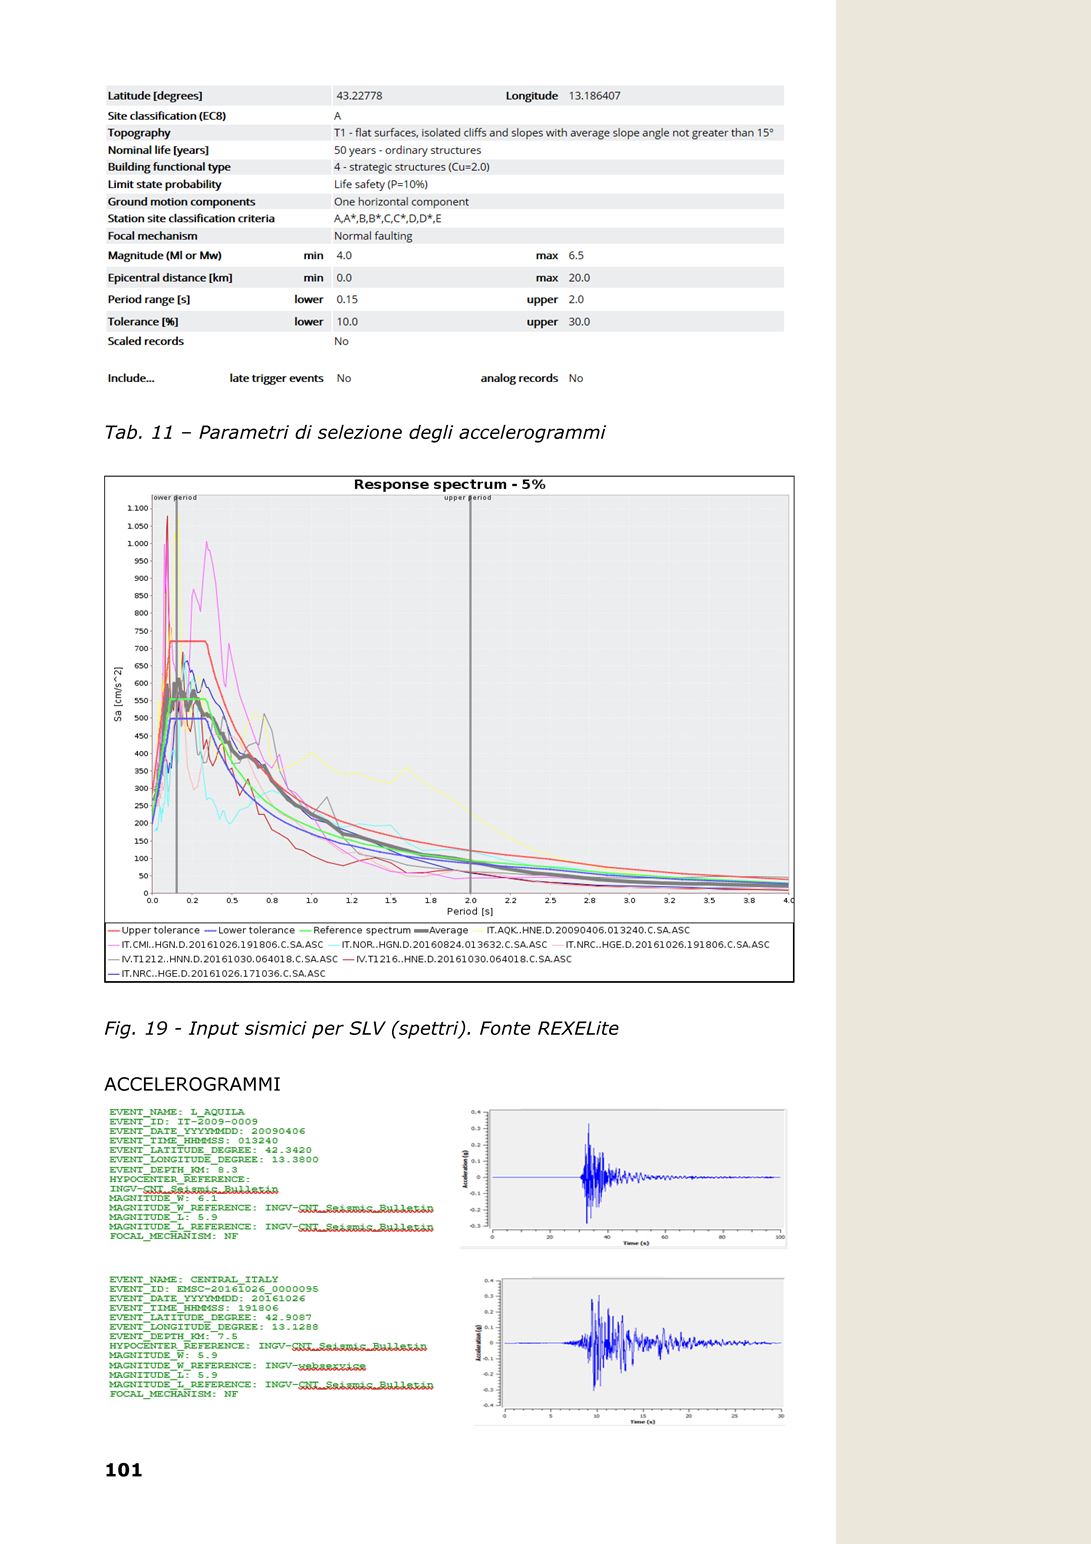1091x1544 pixels.
Task: Click the 'Lower tolerance' legend entry
Action: tap(250, 931)
